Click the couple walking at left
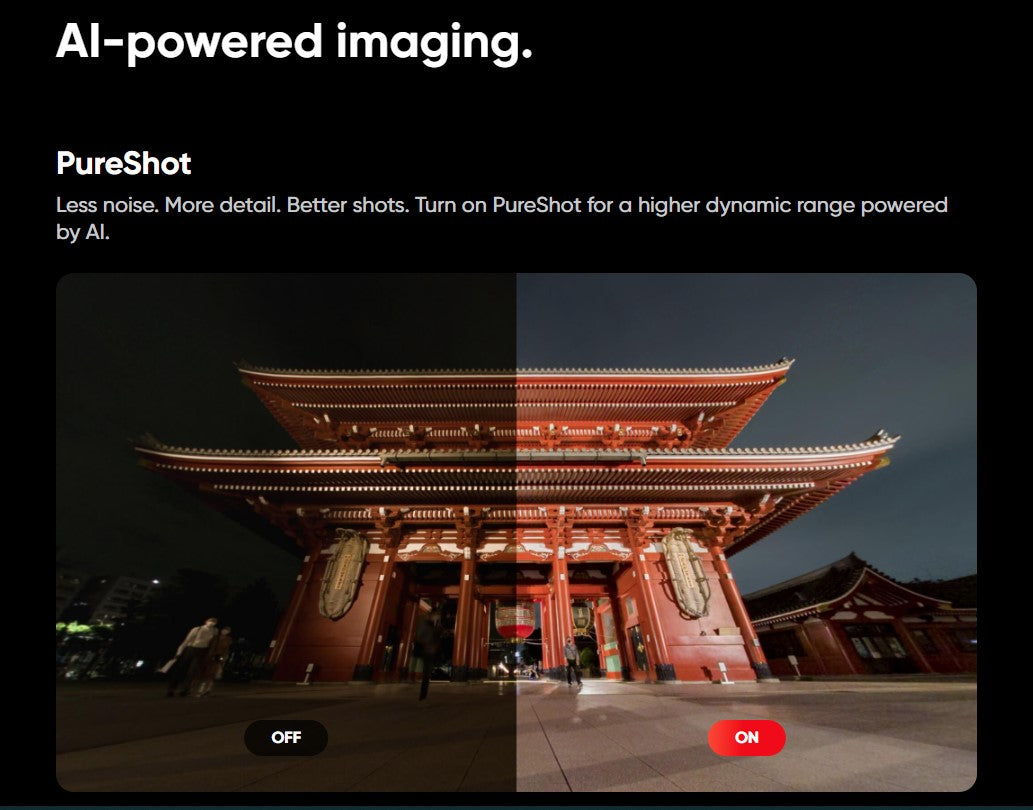 pyautogui.click(x=200, y=655)
